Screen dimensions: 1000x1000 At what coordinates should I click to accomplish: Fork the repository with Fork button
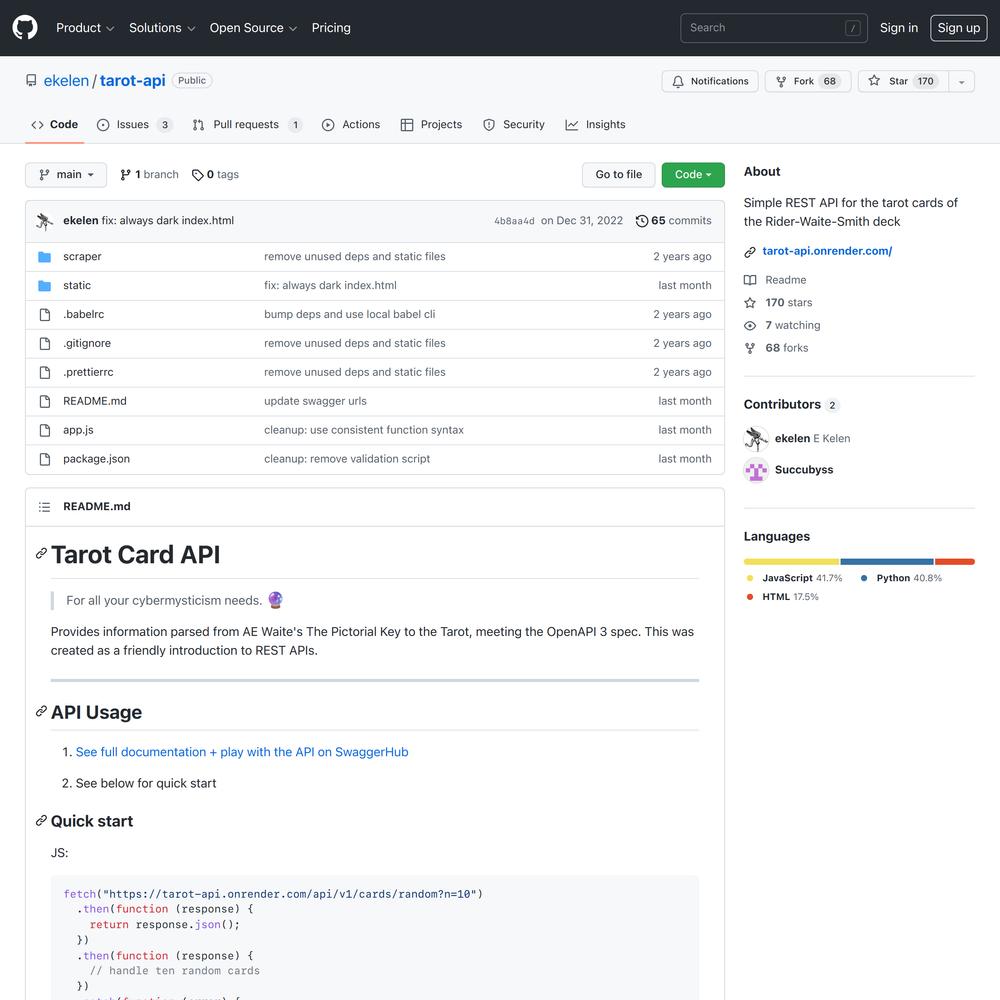coord(808,82)
